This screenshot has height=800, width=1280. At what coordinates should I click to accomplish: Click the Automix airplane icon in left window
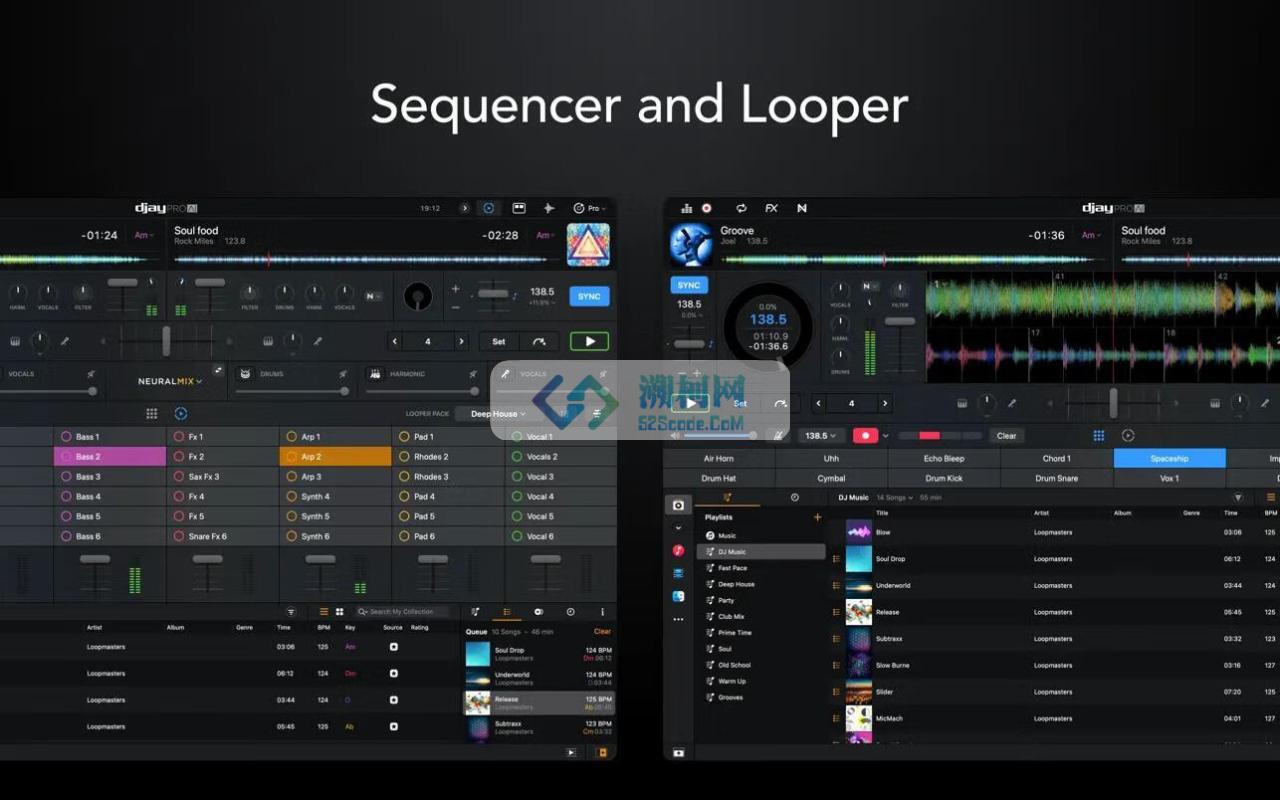(x=549, y=208)
